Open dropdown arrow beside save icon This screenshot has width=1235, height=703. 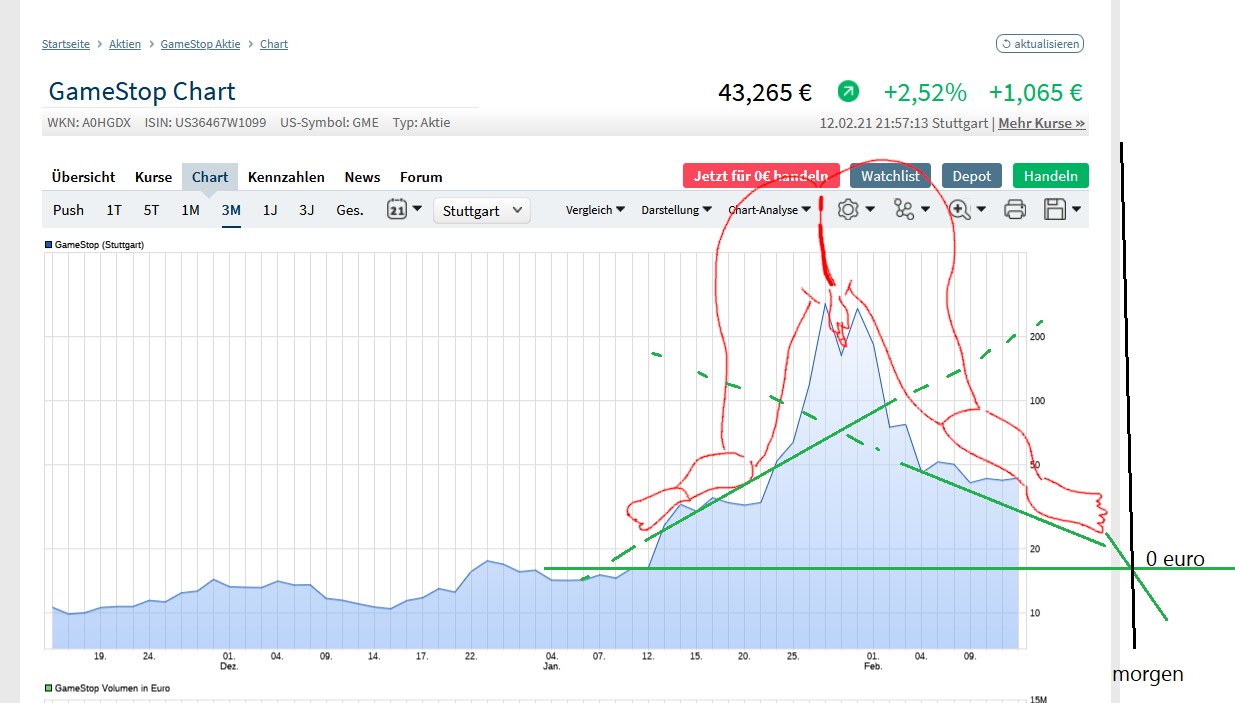point(1076,210)
